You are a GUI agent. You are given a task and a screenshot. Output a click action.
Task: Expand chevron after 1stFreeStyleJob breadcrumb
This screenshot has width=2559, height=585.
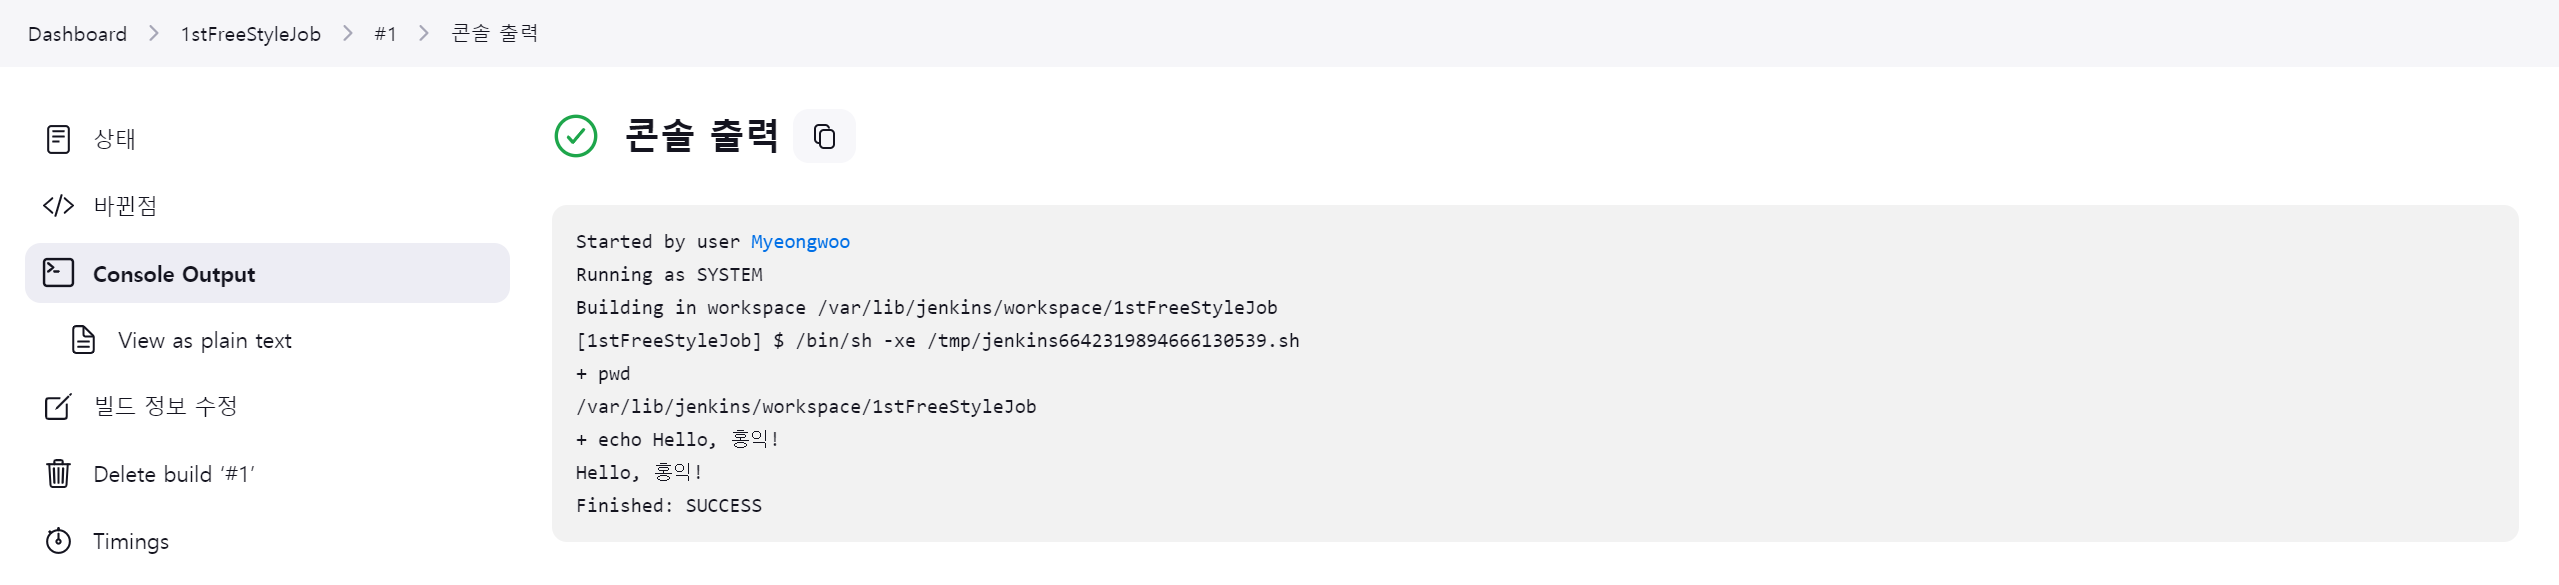[348, 34]
